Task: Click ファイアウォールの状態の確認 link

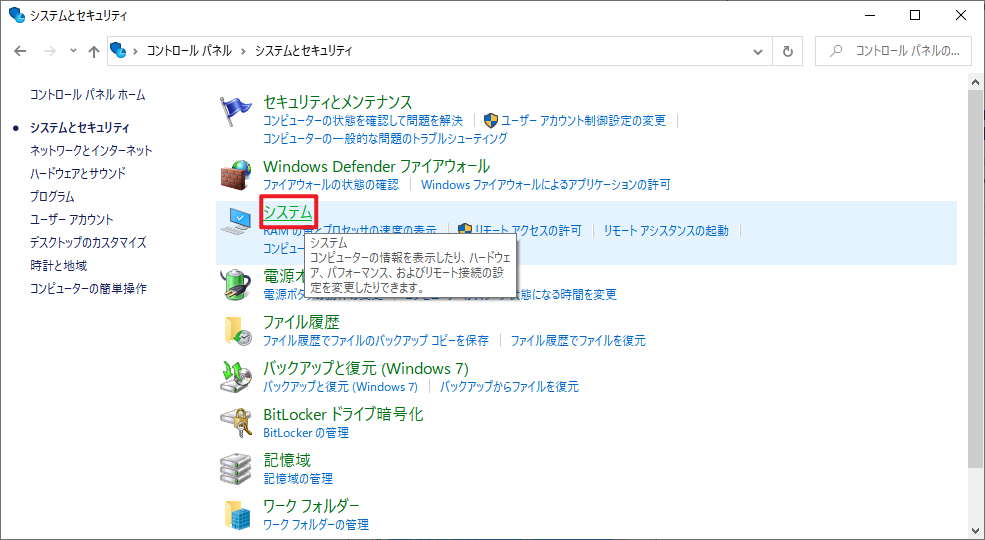Action: (x=330, y=185)
